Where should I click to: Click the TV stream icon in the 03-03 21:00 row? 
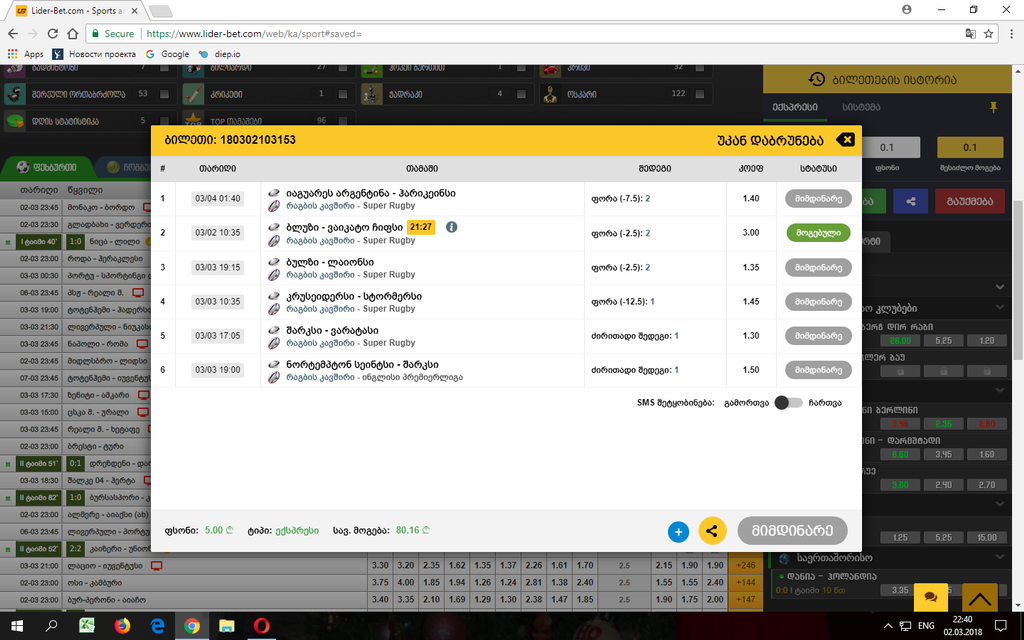coord(156,566)
